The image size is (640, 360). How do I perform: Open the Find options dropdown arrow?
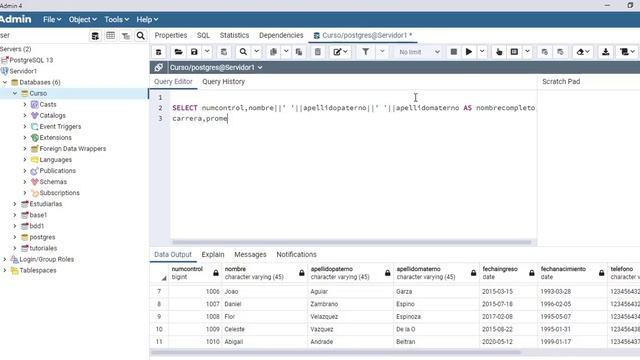coord(256,52)
